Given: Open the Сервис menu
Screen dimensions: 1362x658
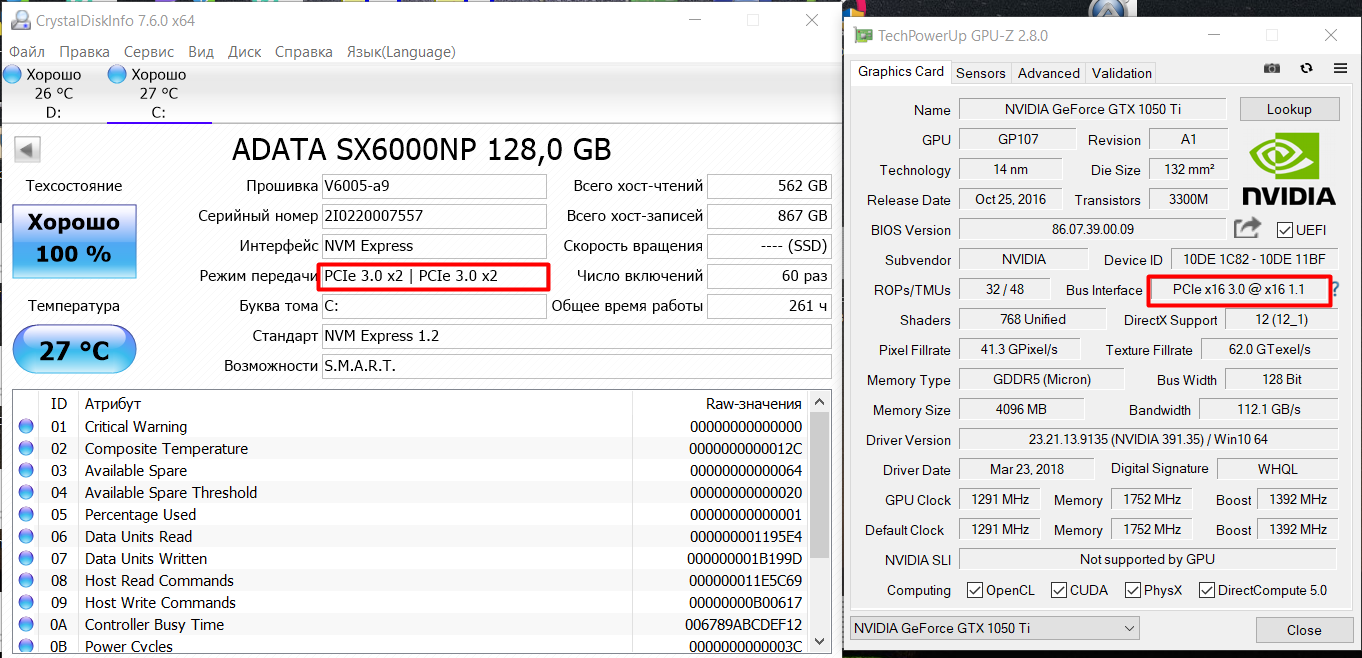Looking at the screenshot, I should [149, 52].
